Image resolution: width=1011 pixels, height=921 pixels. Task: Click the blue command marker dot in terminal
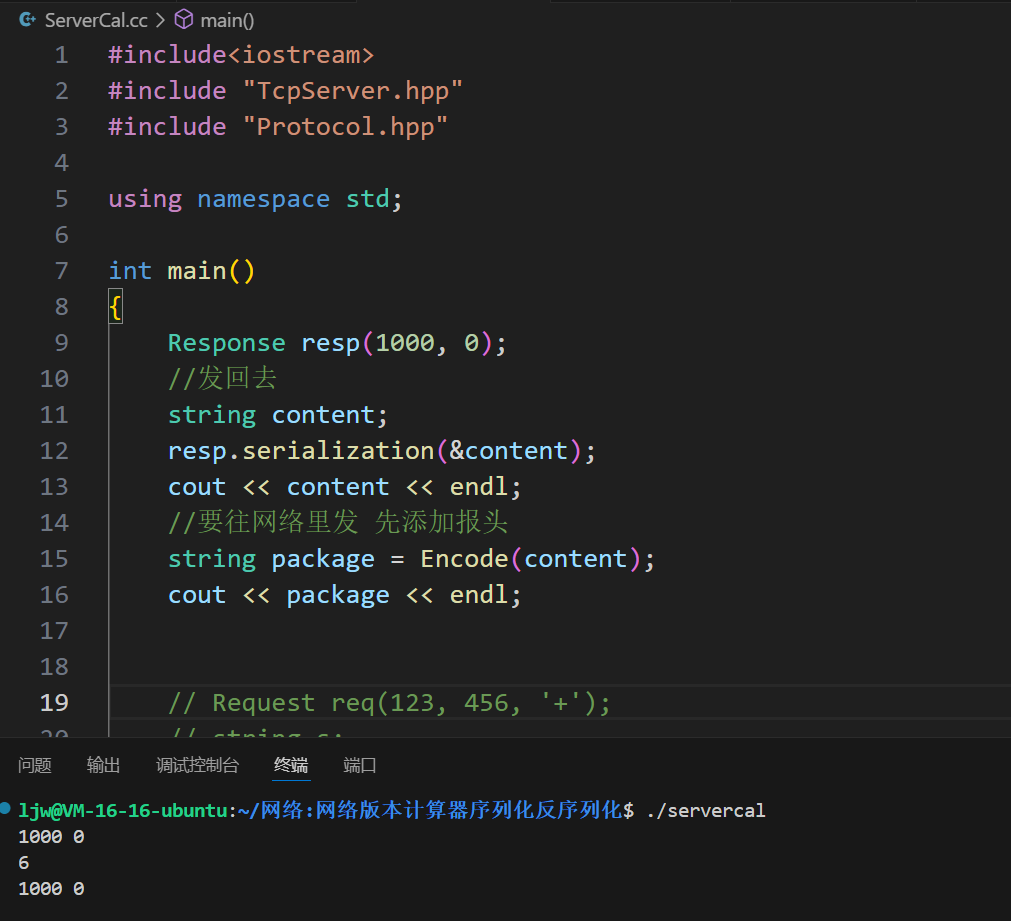[7, 808]
